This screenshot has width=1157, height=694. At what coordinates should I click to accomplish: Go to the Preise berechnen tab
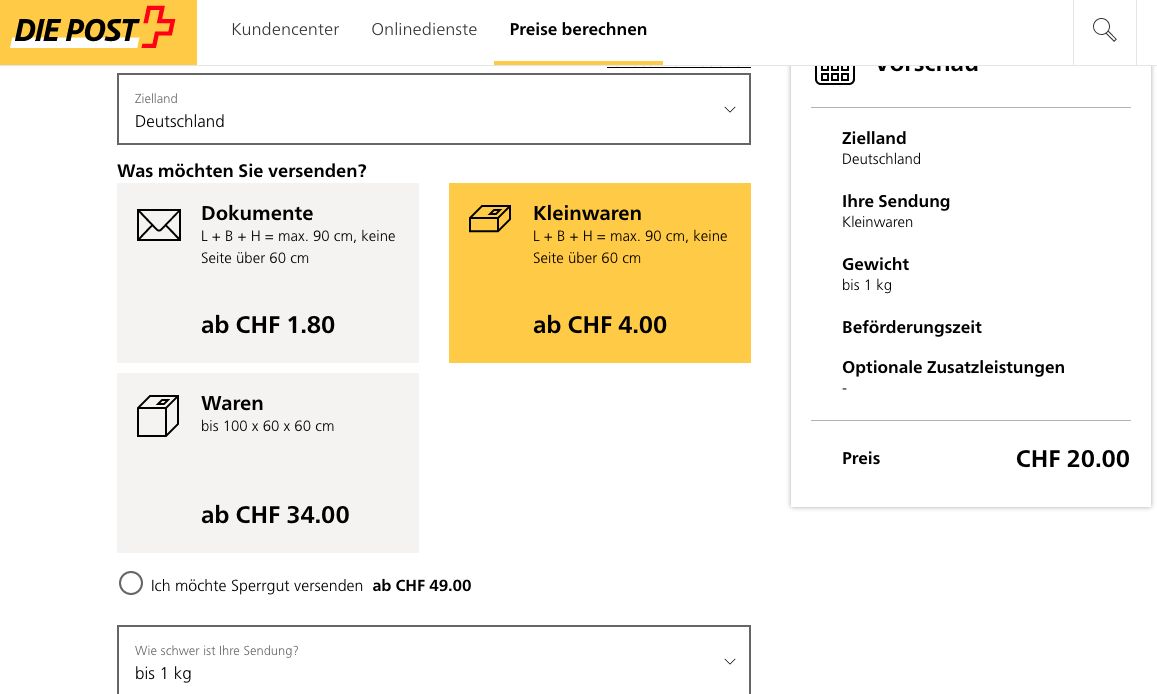click(578, 30)
